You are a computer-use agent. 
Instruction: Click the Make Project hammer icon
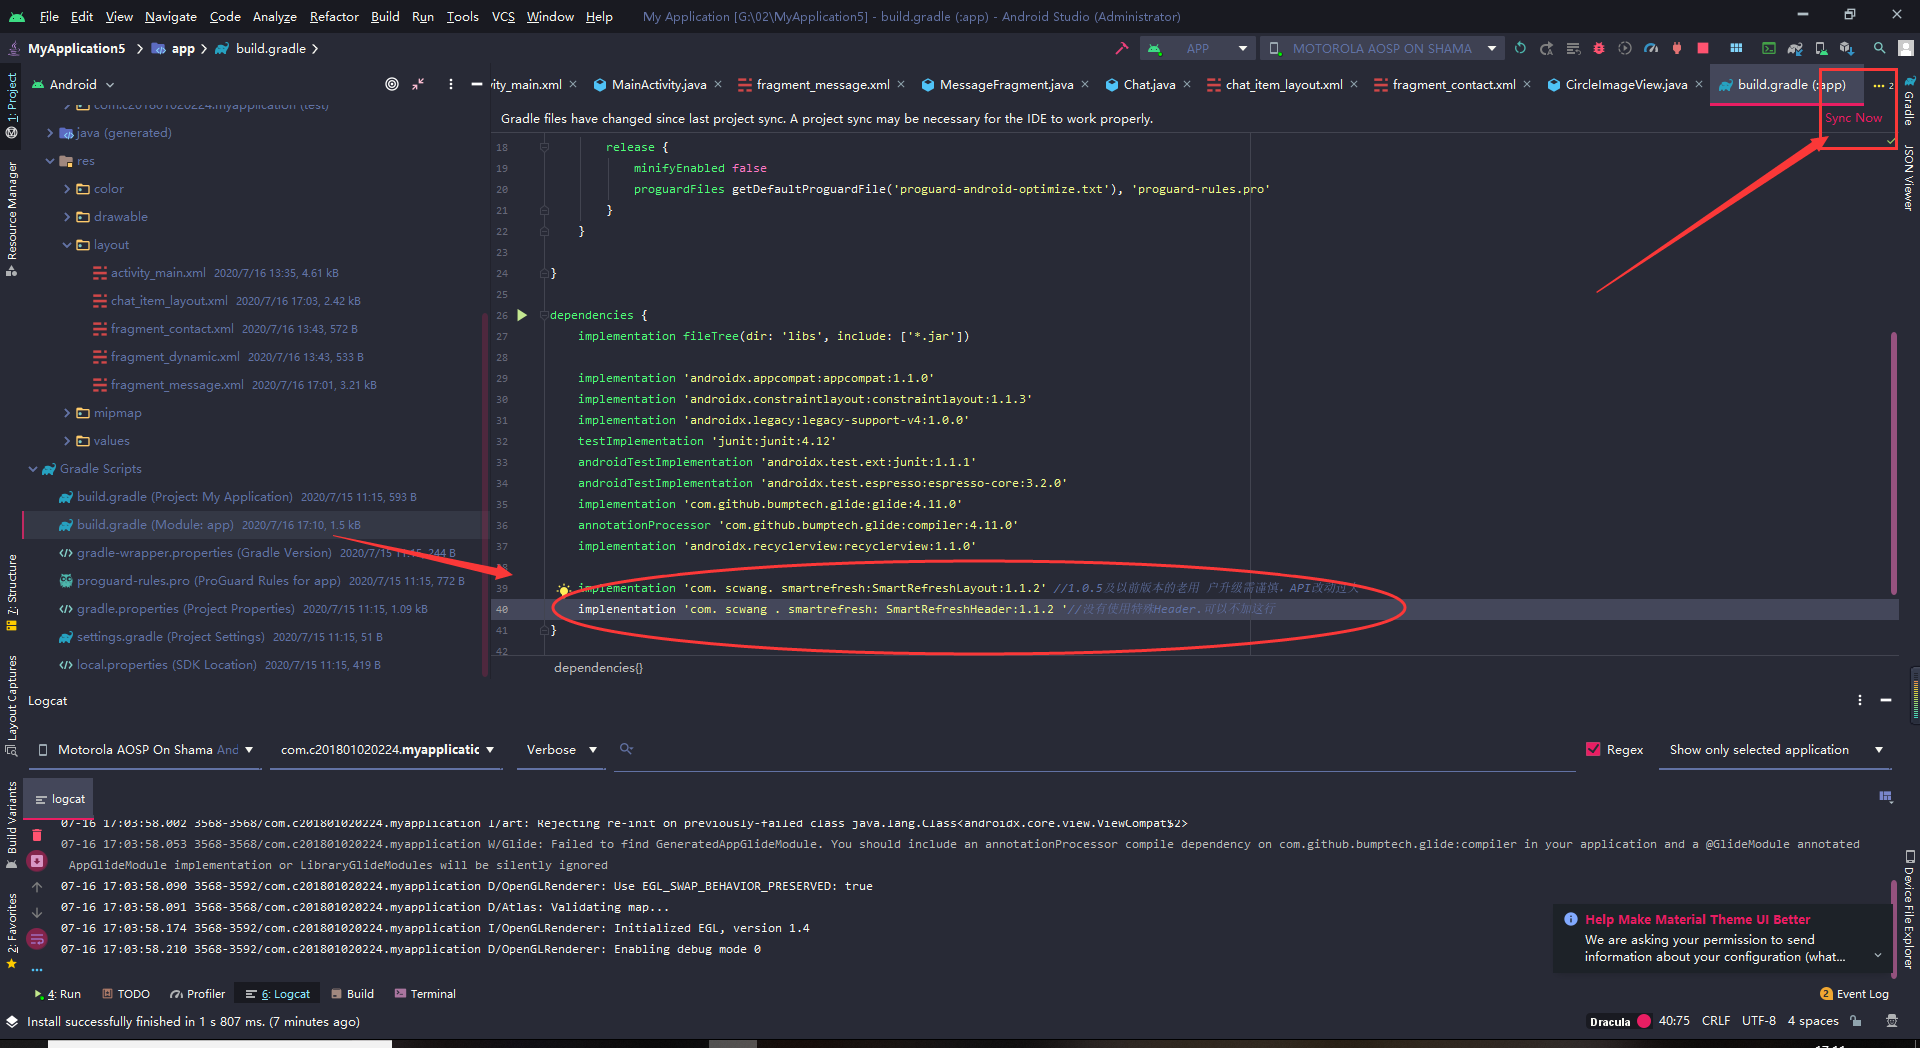click(1121, 48)
